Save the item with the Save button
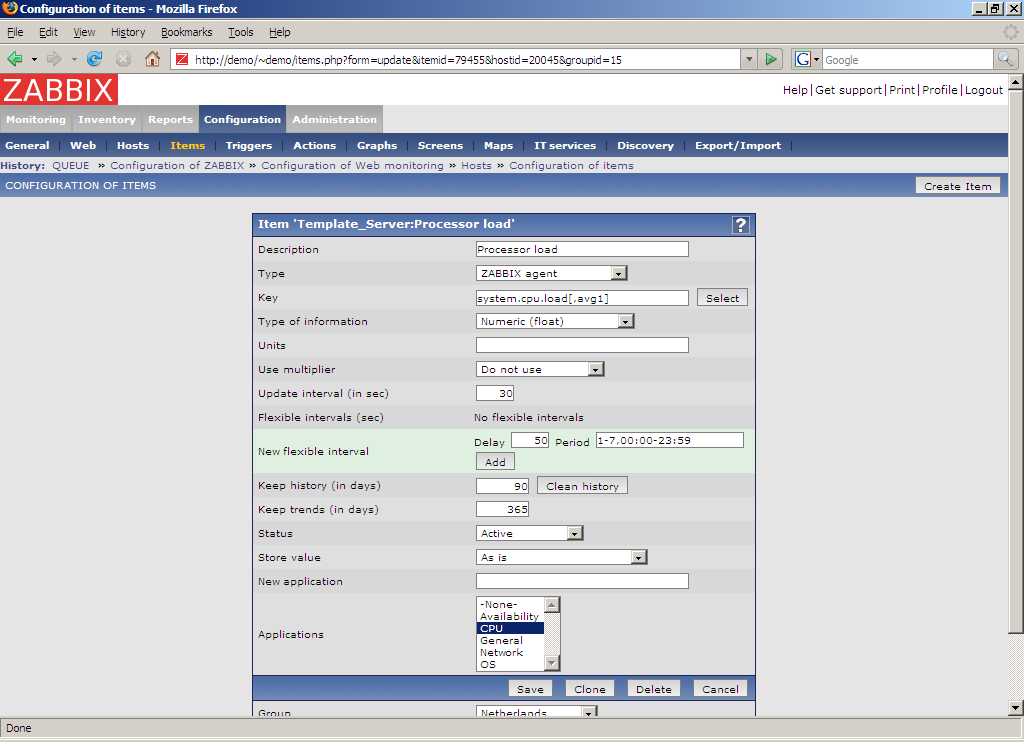This screenshot has height=742, width=1024. [x=530, y=689]
